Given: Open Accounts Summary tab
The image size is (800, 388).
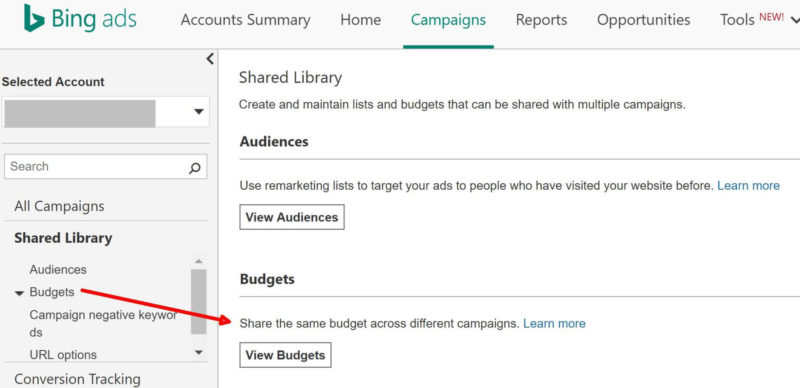Looking at the screenshot, I should pos(245,20).
